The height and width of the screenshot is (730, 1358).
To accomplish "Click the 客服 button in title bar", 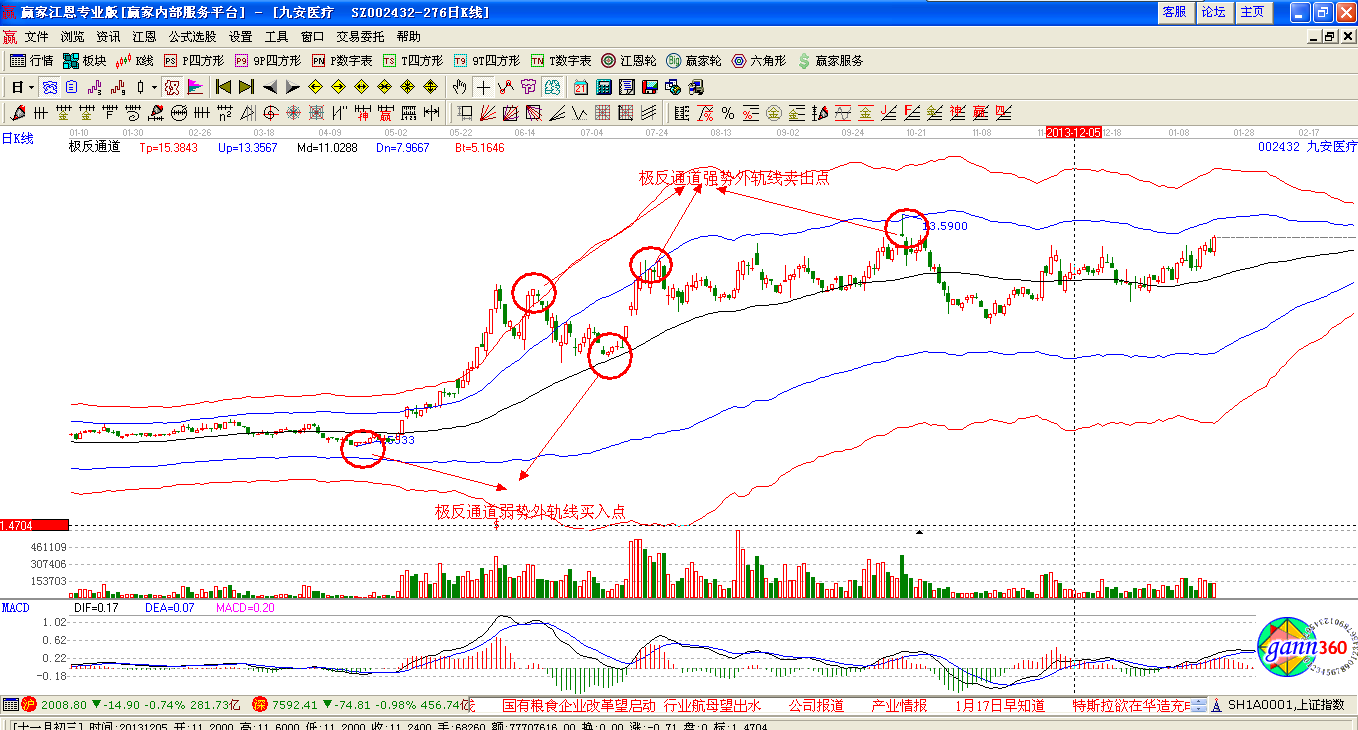I will (x=1173, y=12).
